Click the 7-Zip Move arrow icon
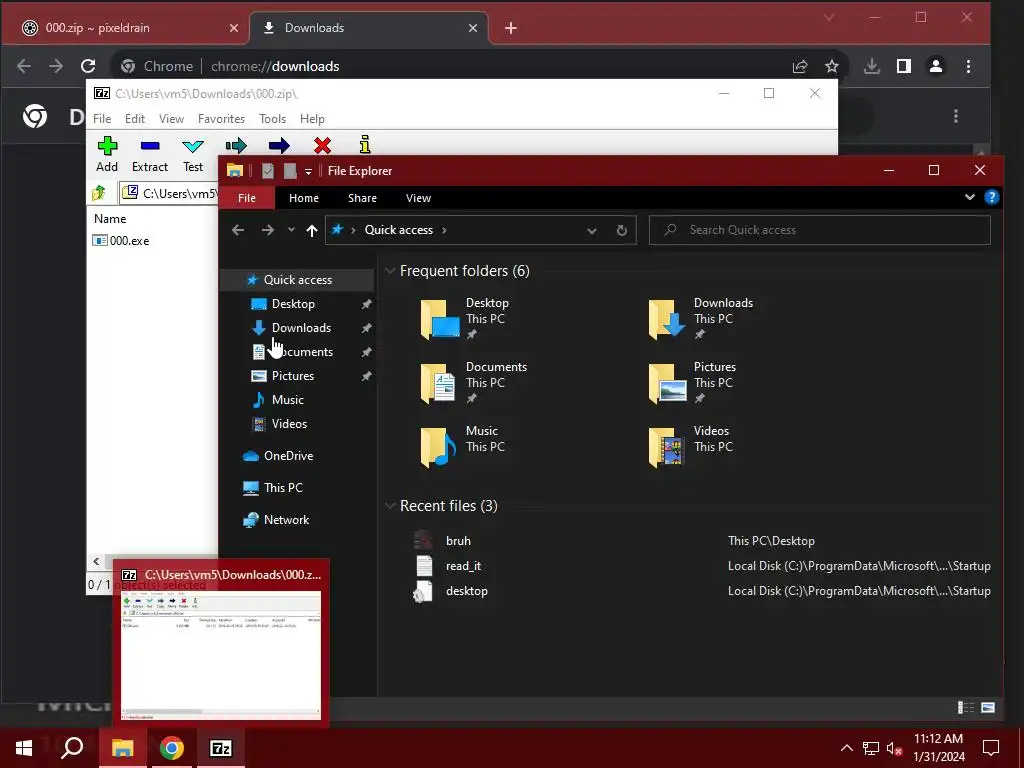 [279, 146]
